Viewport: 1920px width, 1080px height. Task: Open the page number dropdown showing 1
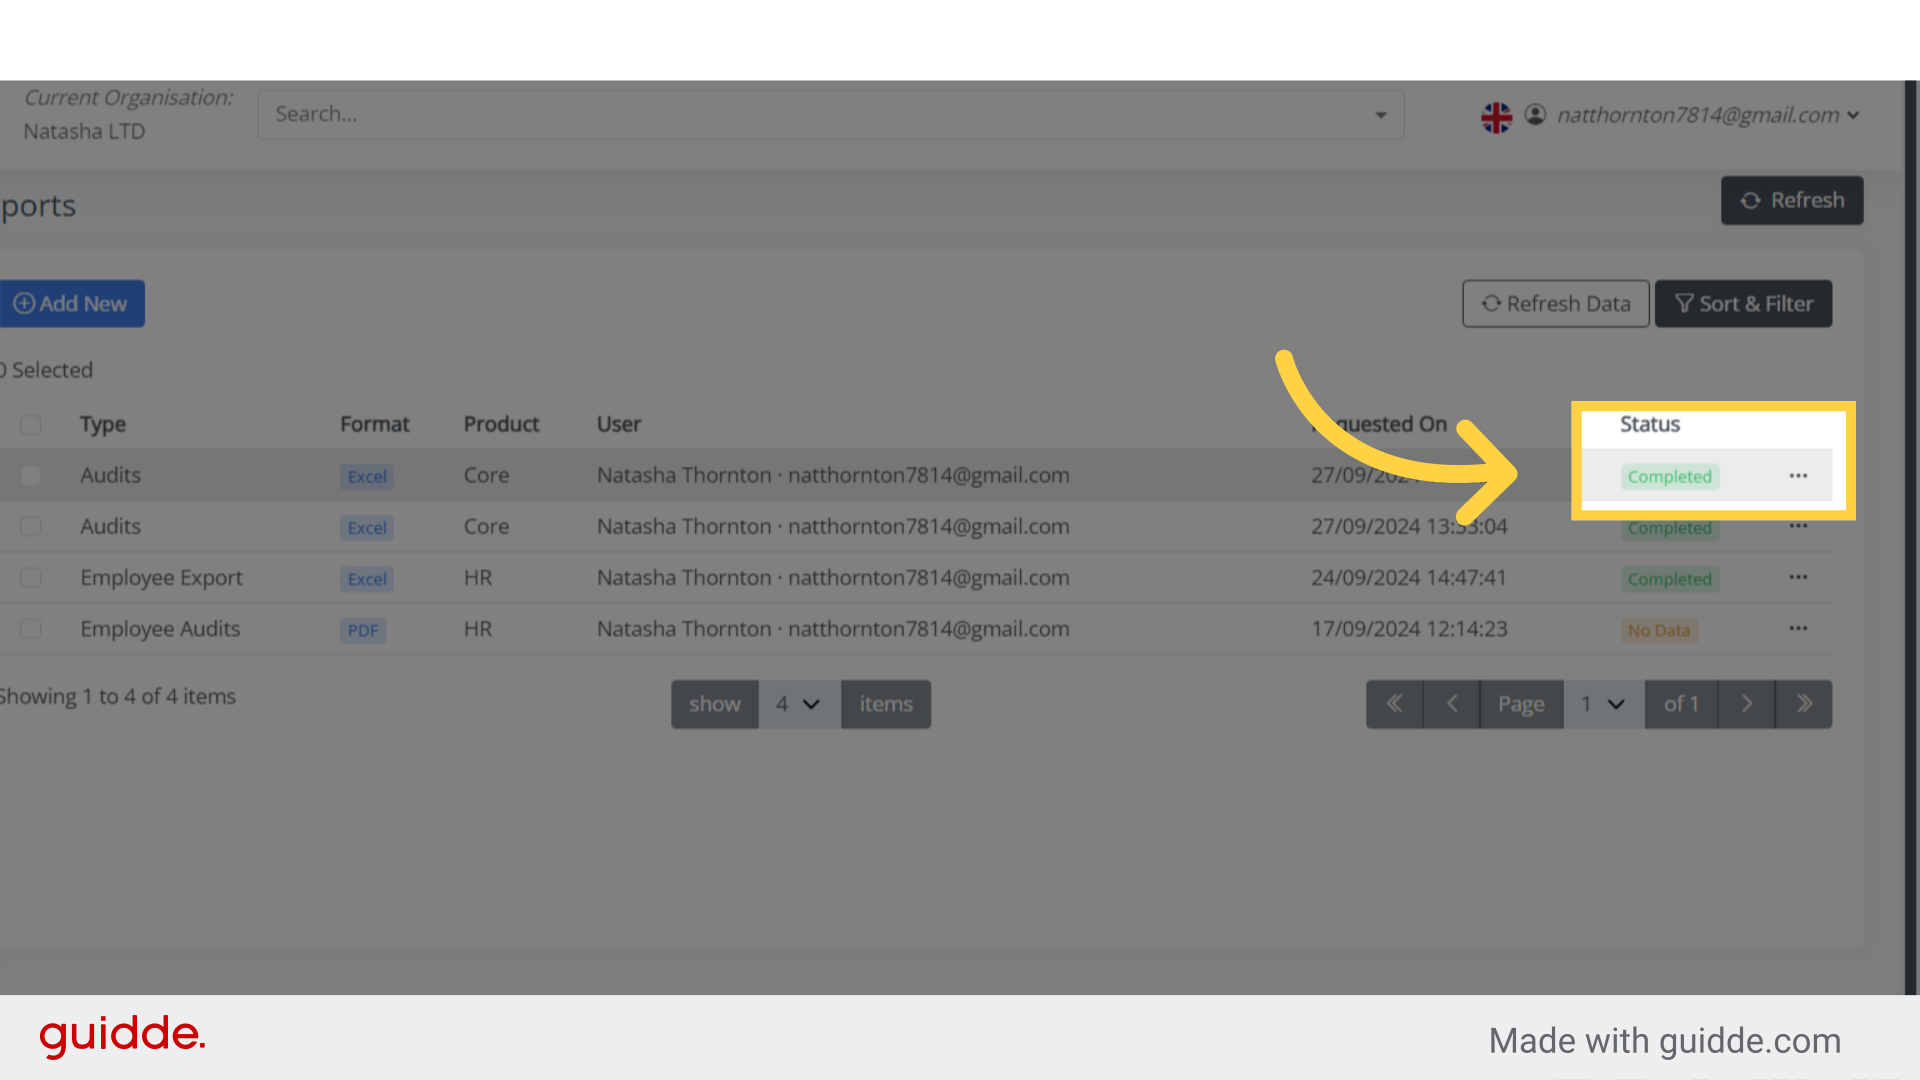click(1603, 704)
